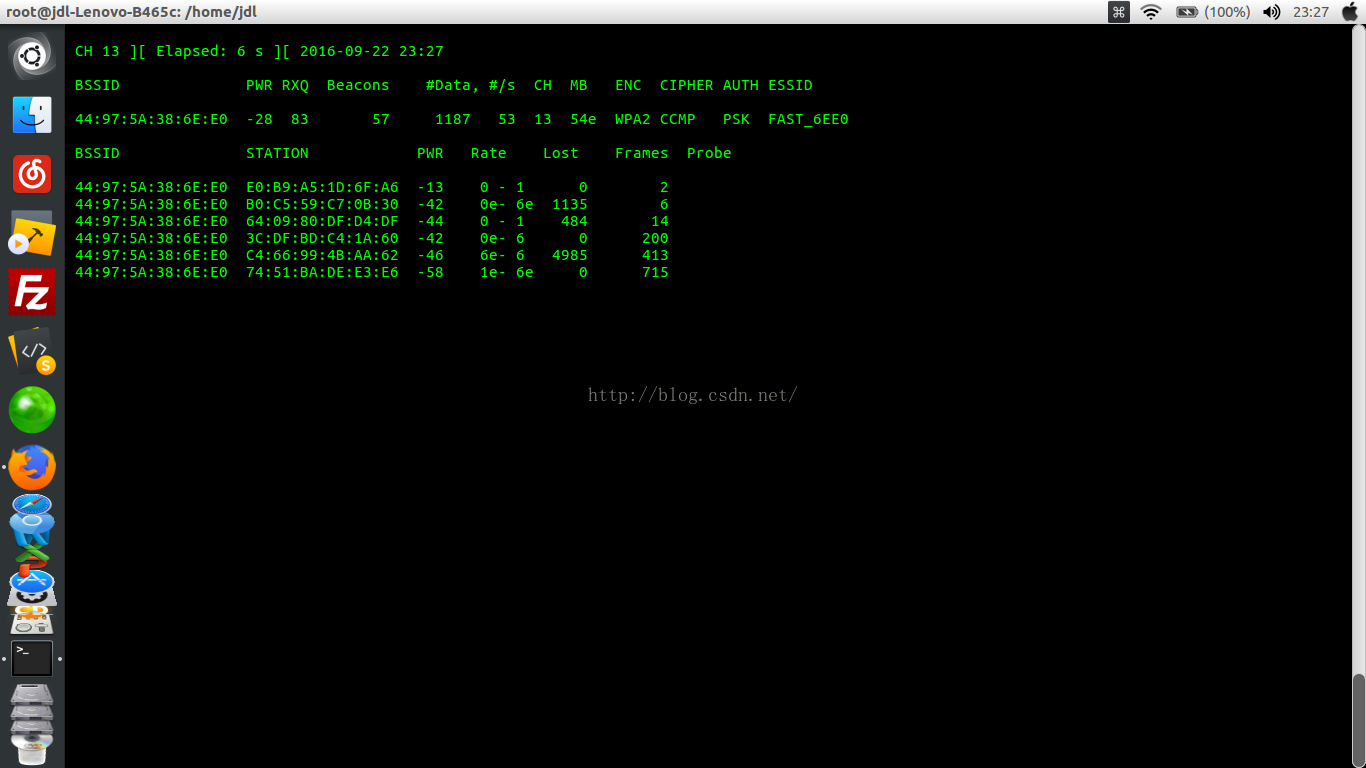Click the PSK auth value

point(736,119)
